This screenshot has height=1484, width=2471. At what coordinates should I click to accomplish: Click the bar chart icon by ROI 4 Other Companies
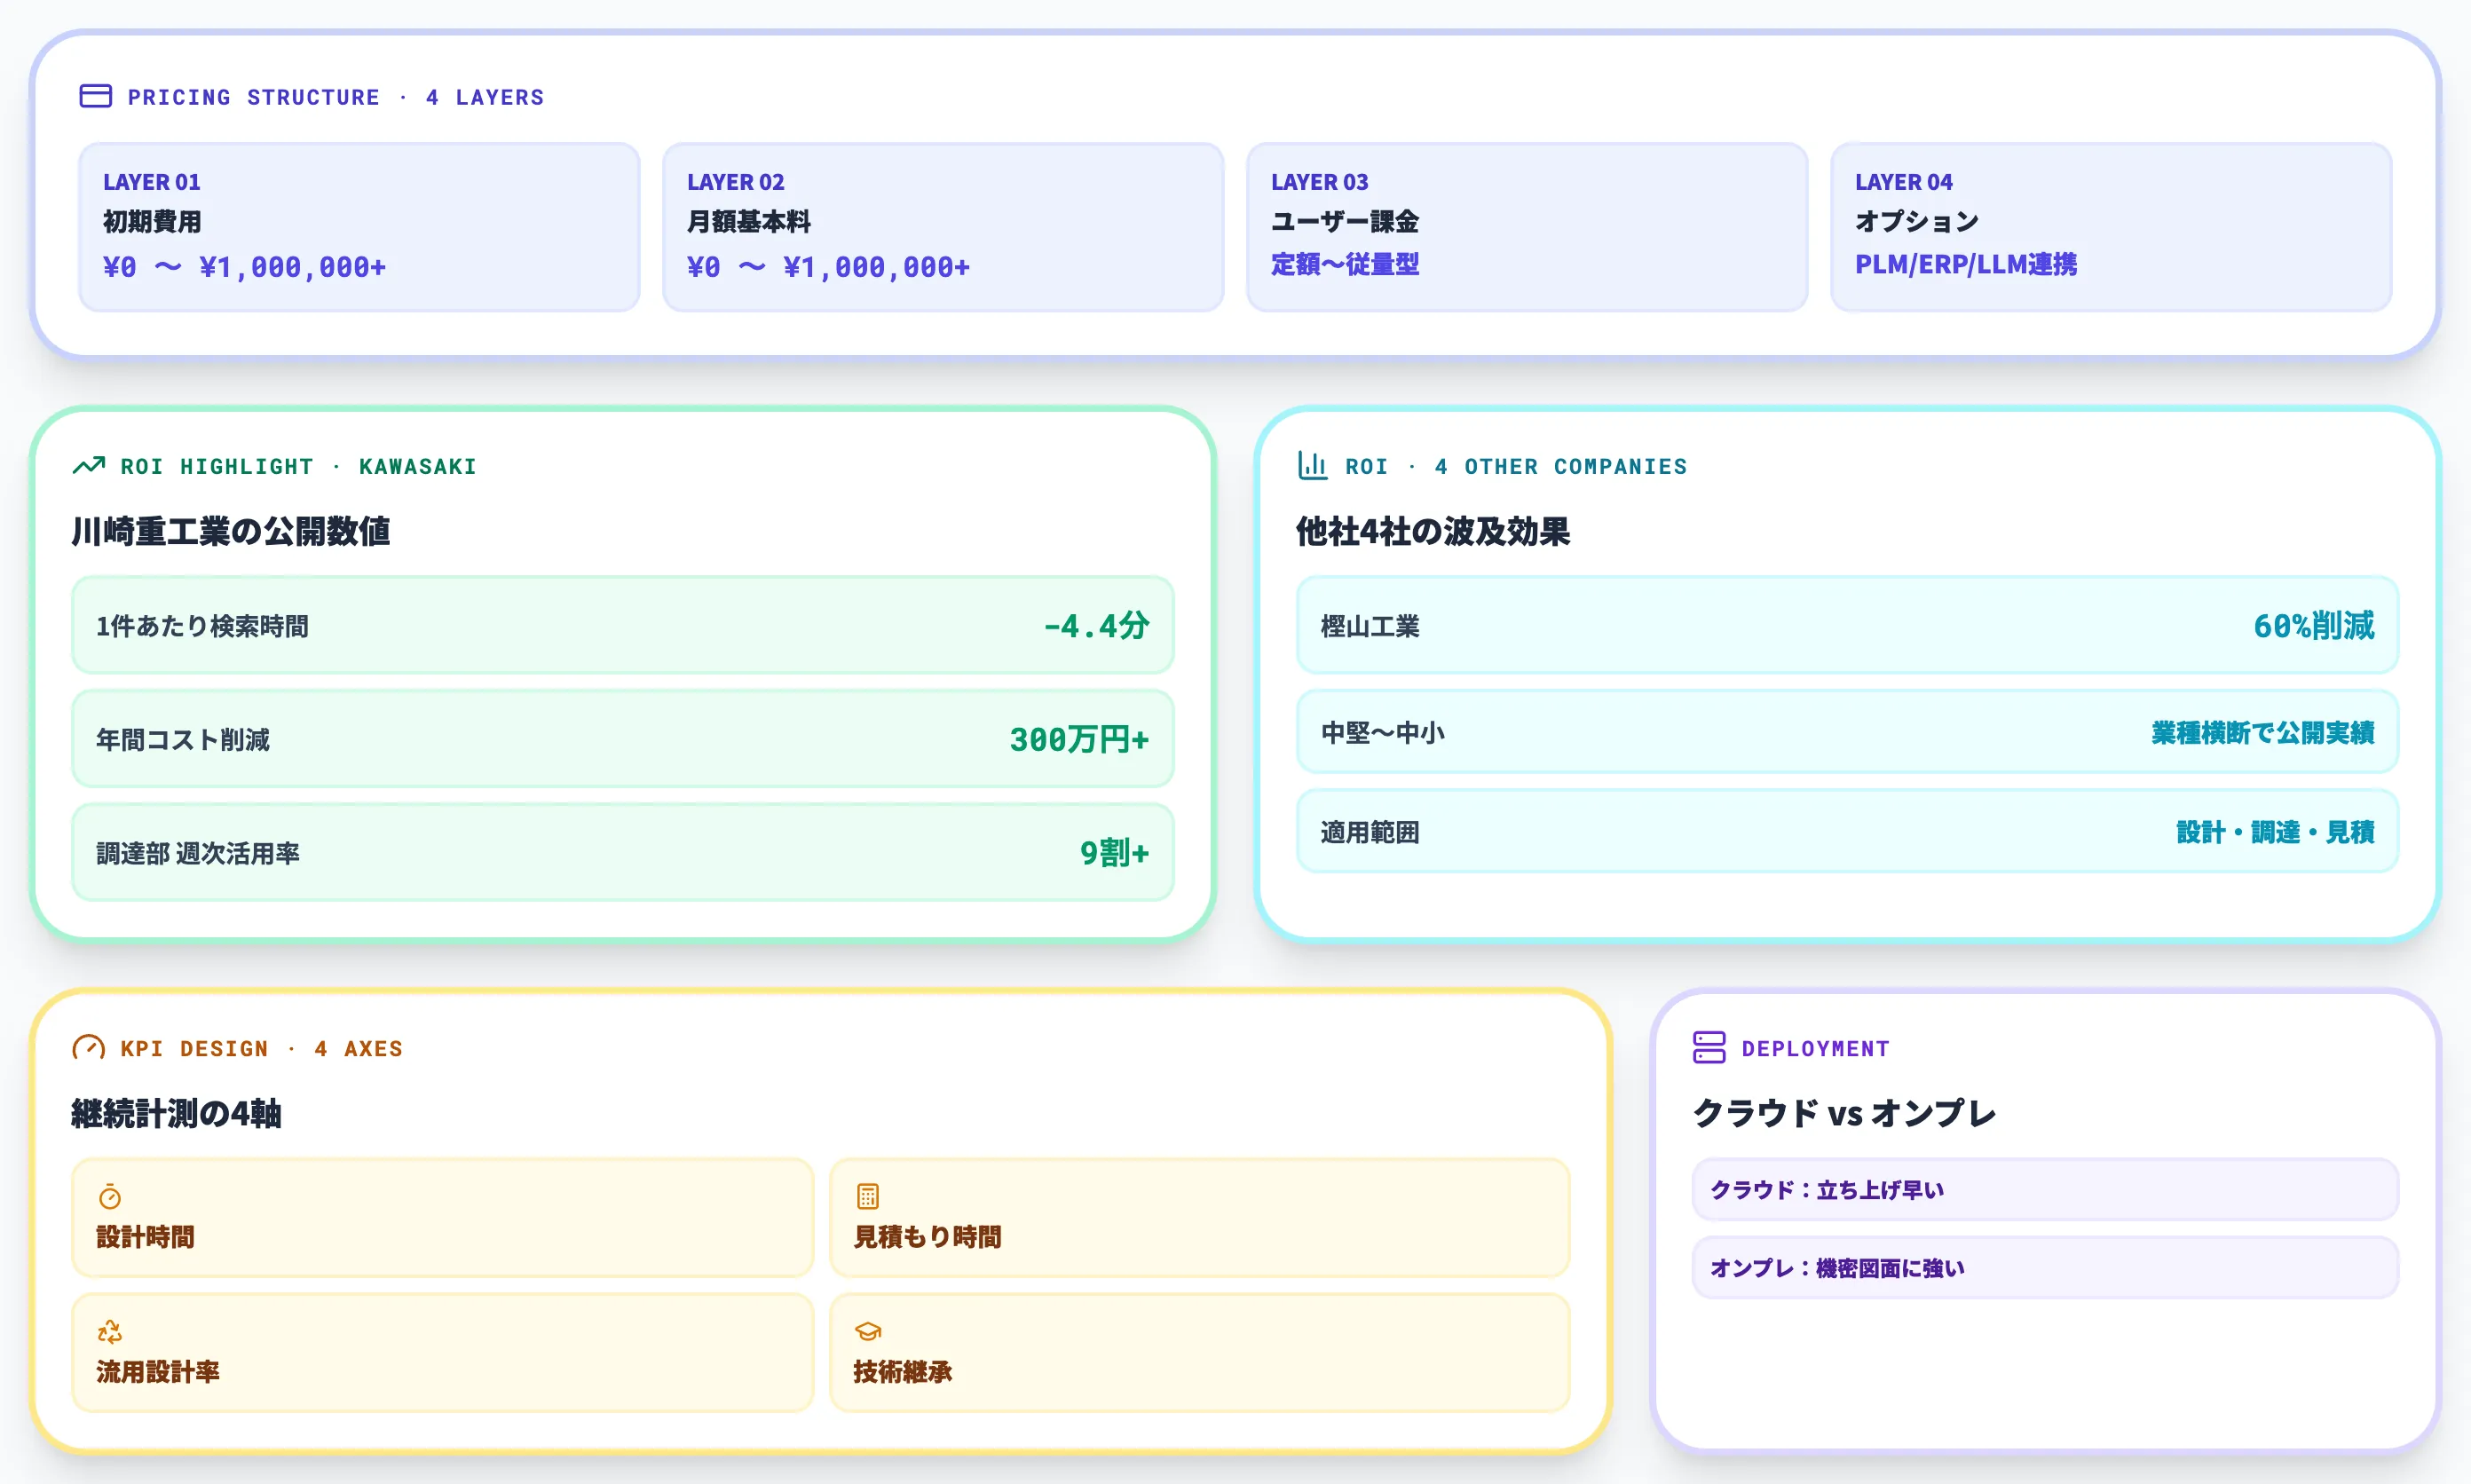coord(1312,465)
